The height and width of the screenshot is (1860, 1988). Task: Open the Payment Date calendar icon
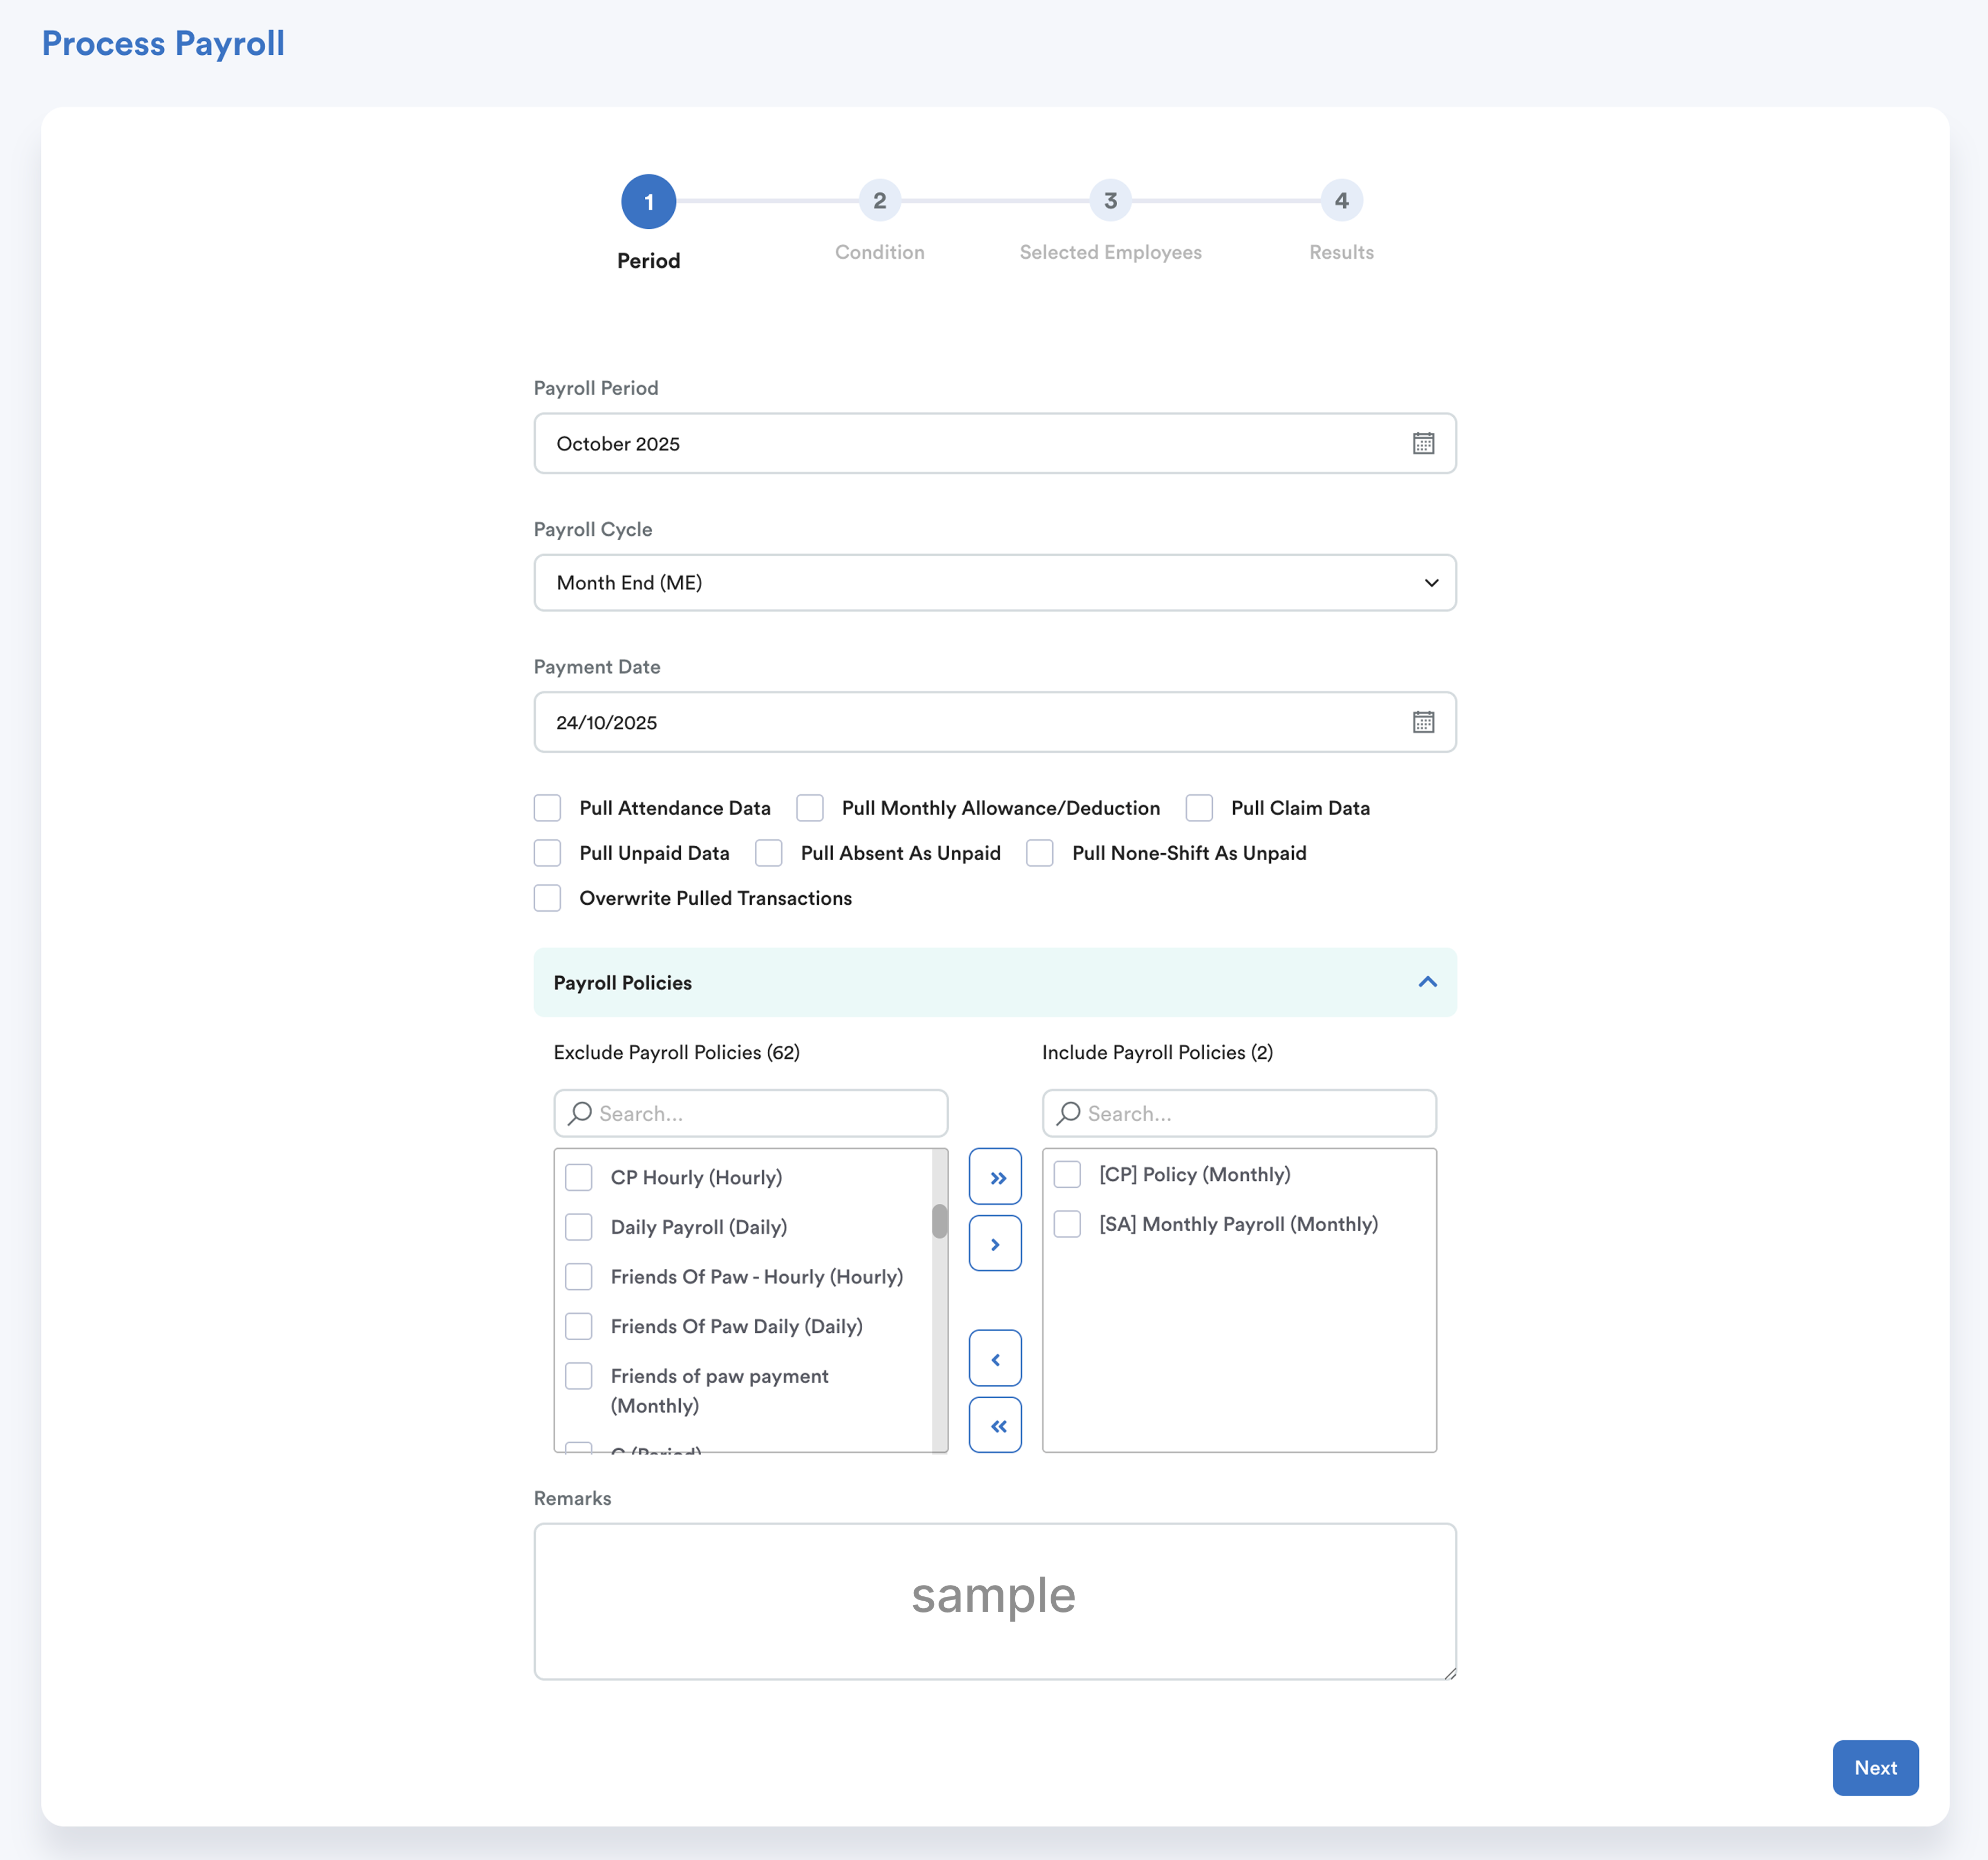point(1423,722)
